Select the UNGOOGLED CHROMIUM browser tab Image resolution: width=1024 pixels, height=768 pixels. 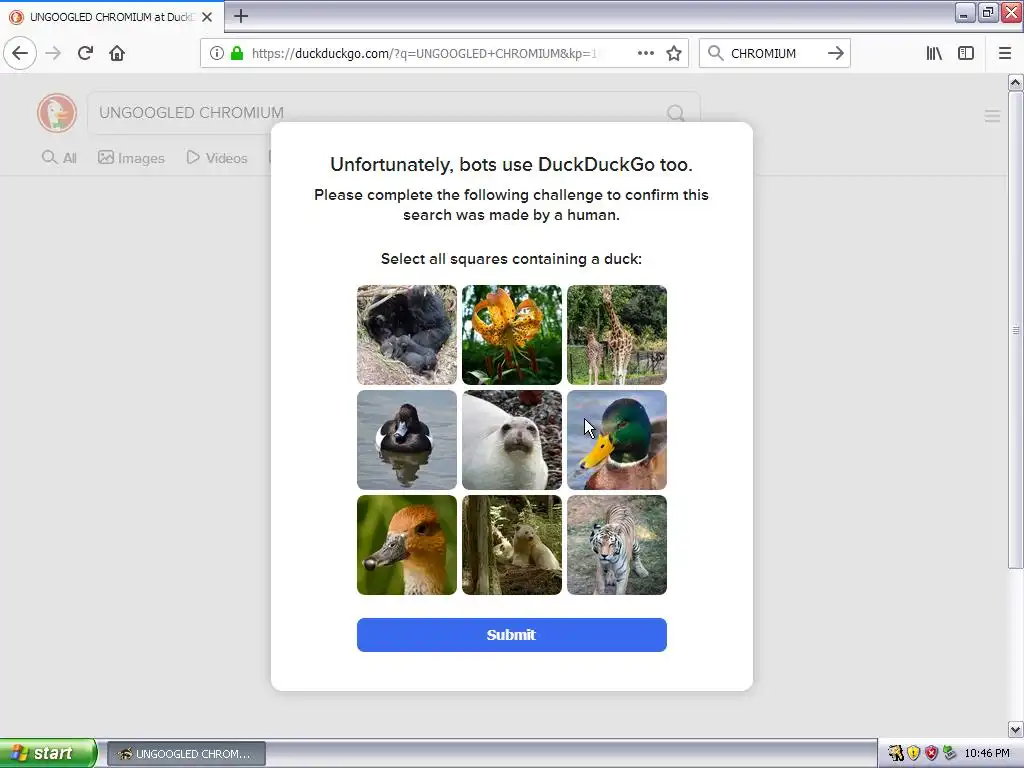tap(111, 17)
